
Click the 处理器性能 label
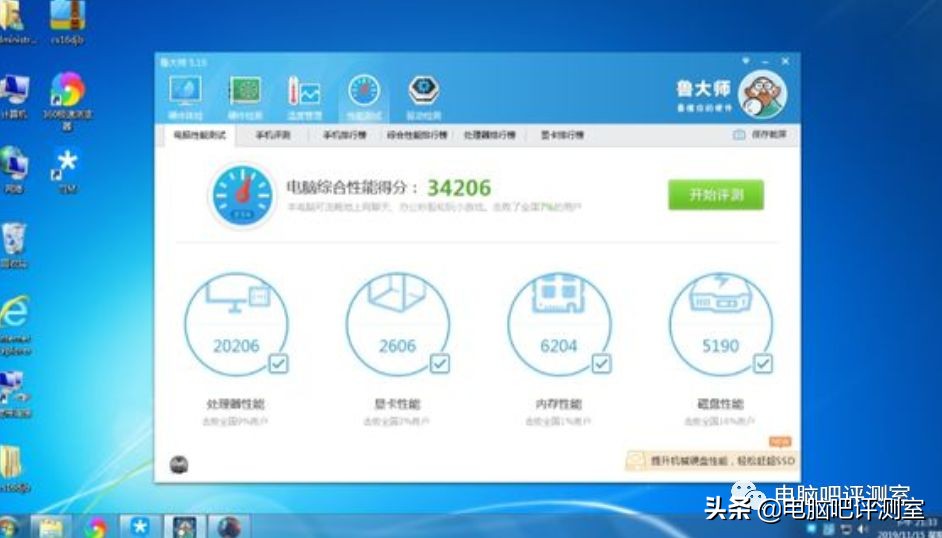coord(236,404)
